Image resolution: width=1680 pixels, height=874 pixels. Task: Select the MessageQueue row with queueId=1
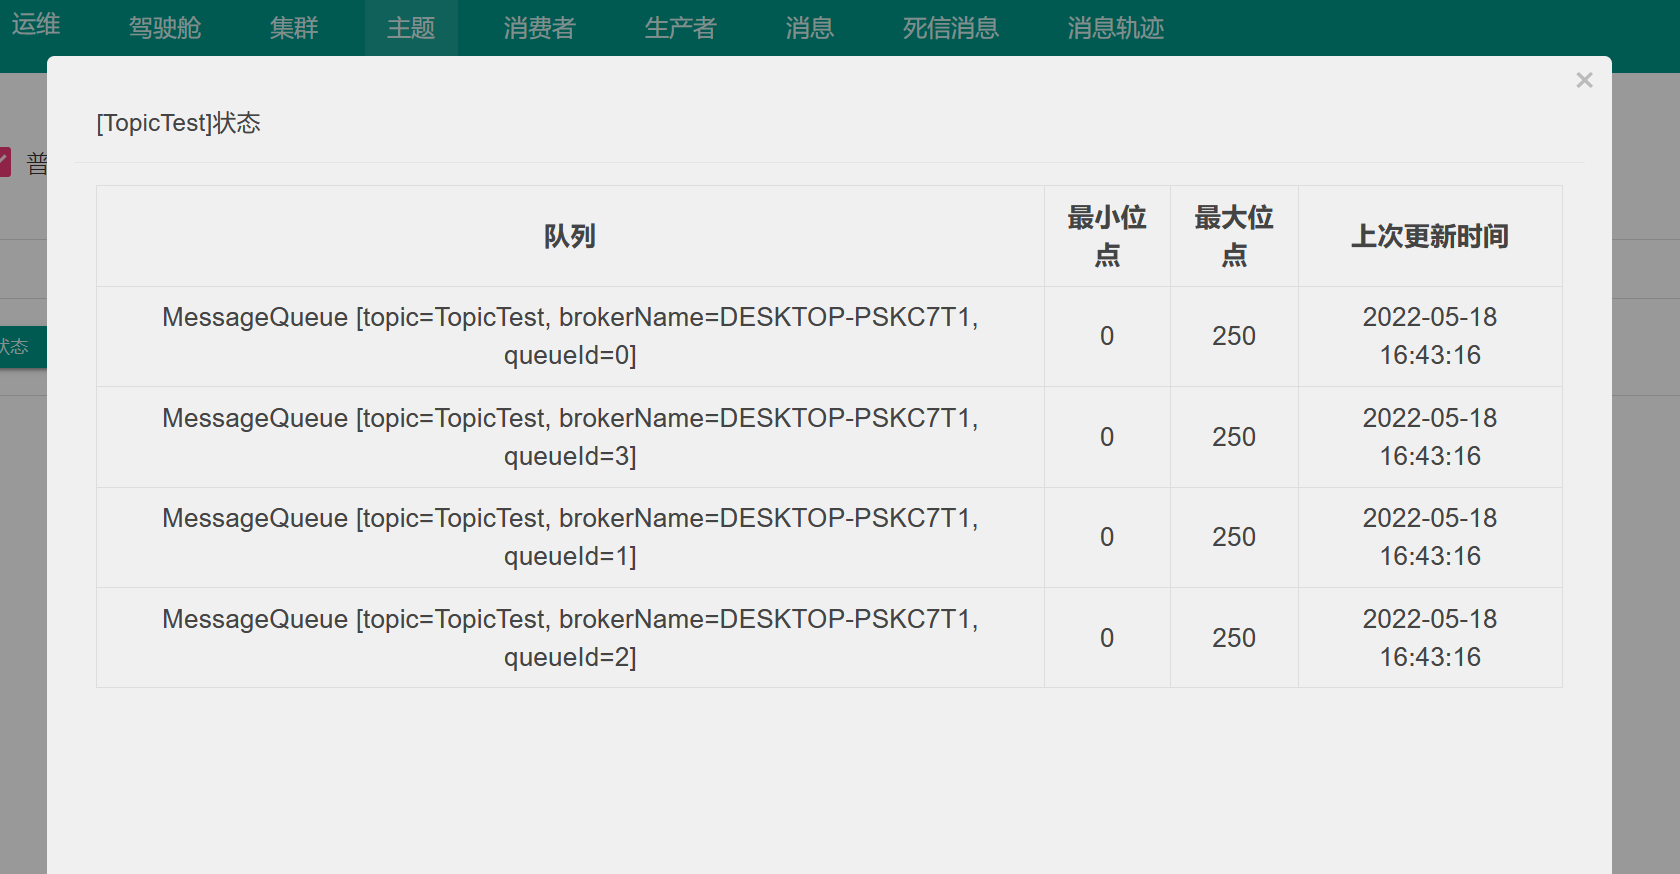570,537
